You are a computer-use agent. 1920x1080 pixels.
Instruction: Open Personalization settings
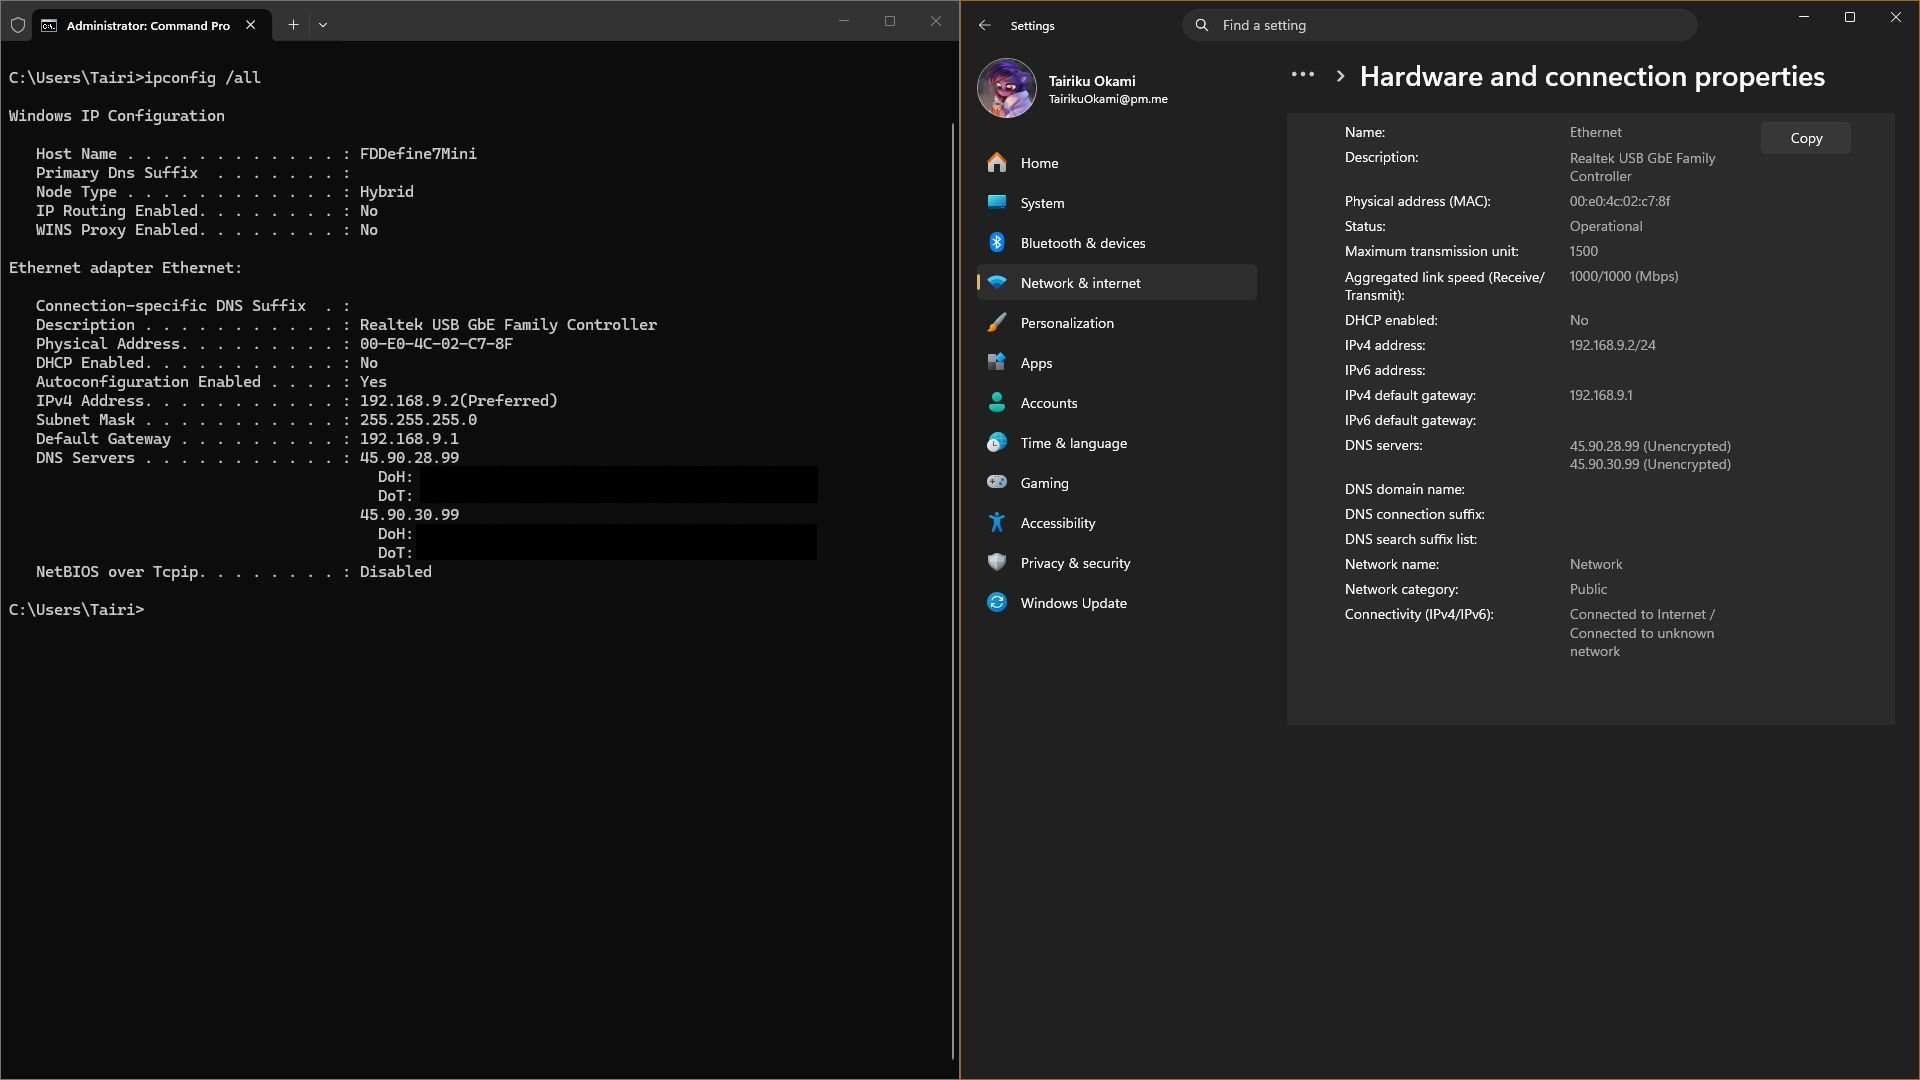pyautogui.click(x=1116, y=323)
